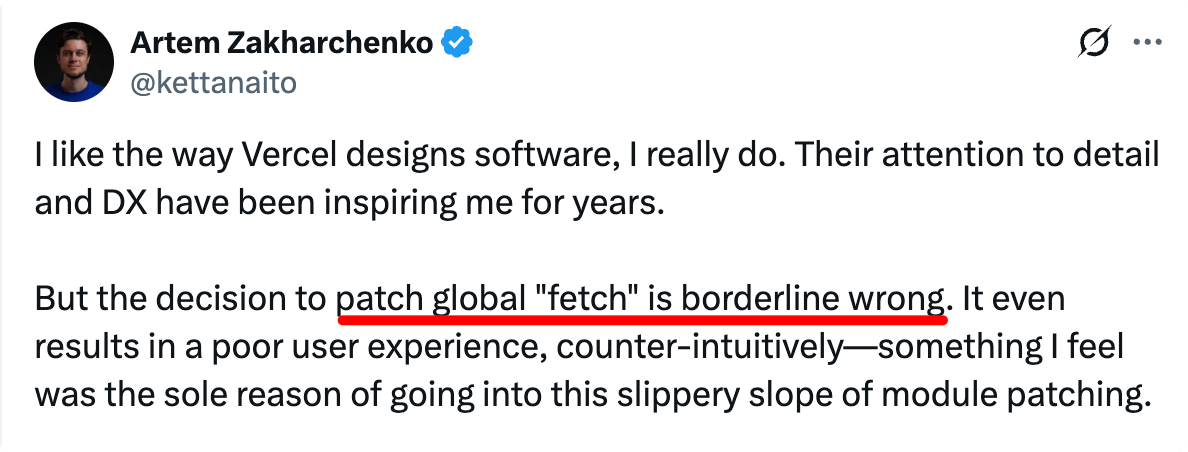Screen dimensions: 1188x452
Task: Click the @kettanaito handle
Action: click(x=214, y=83)
